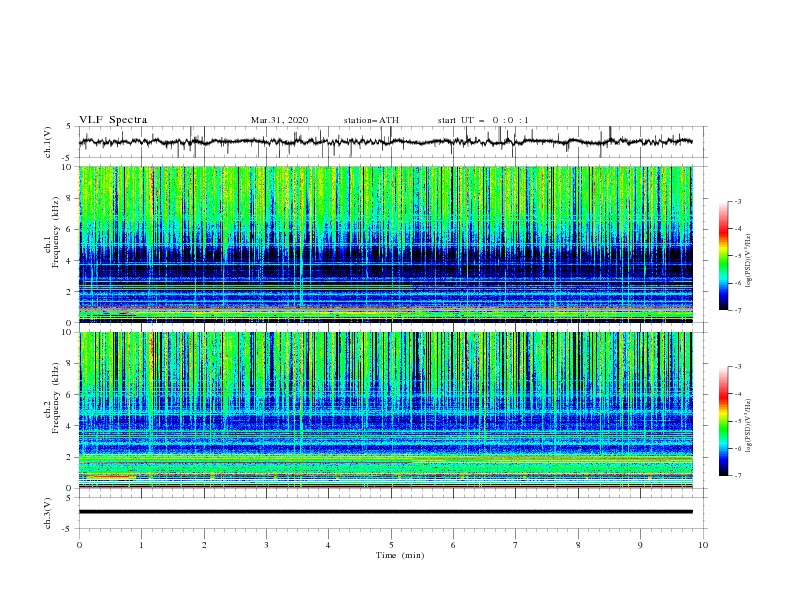Click the ch.1 voltage waveform trace panel
Viewport: 792px width, 612px height.
pyautogui.click(x=393, y=142)
